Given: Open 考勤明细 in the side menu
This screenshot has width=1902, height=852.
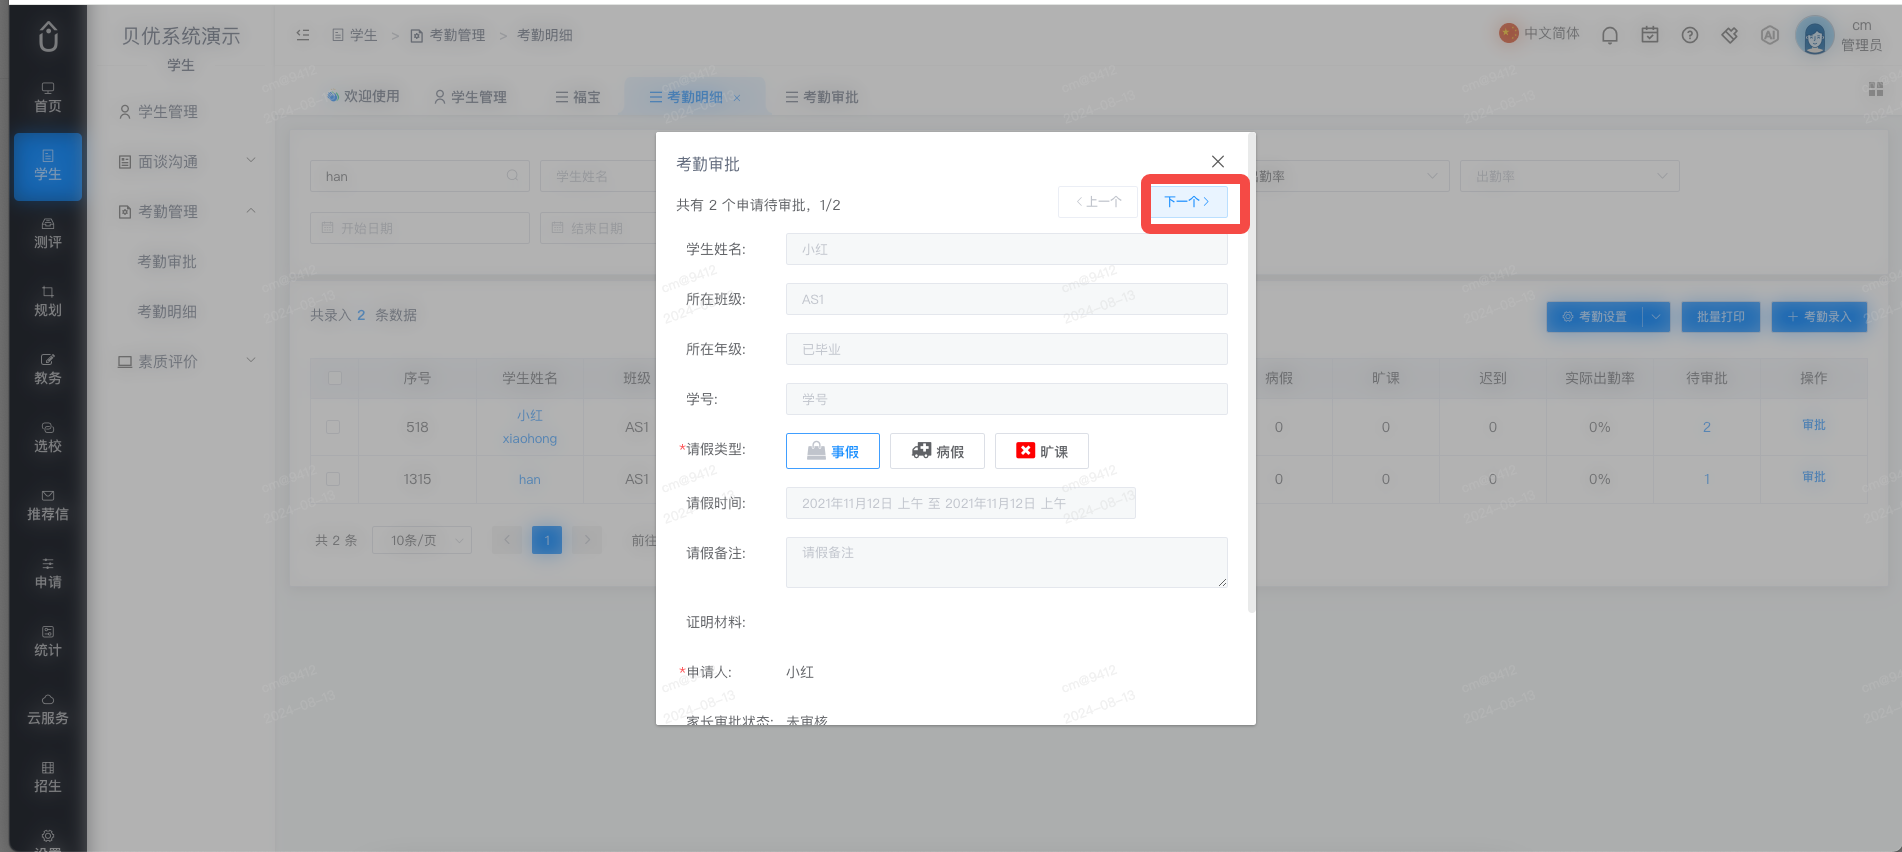Looking at the screenshot, I should (x=167, y=311).
